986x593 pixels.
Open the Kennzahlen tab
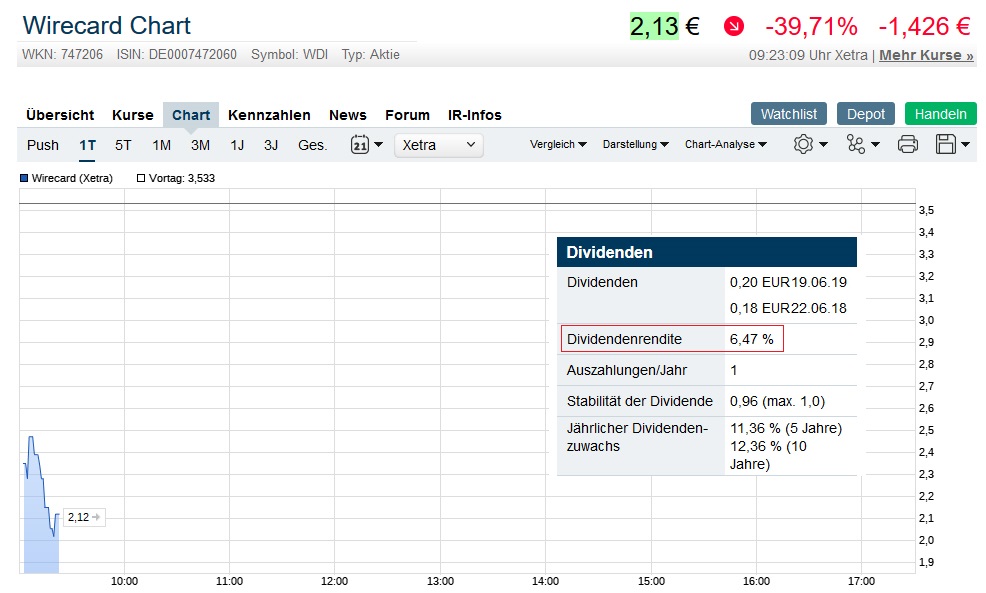269,115
